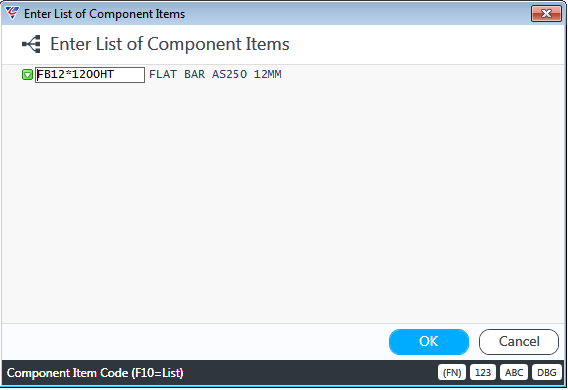Toggle the 123 numeric keypad indicator

coord(483,372)
